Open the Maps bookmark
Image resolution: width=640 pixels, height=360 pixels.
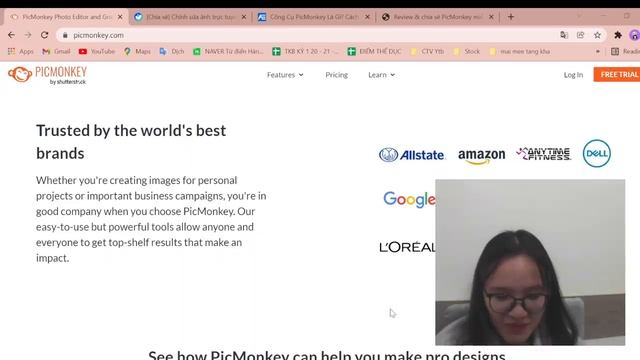(138, 51)
